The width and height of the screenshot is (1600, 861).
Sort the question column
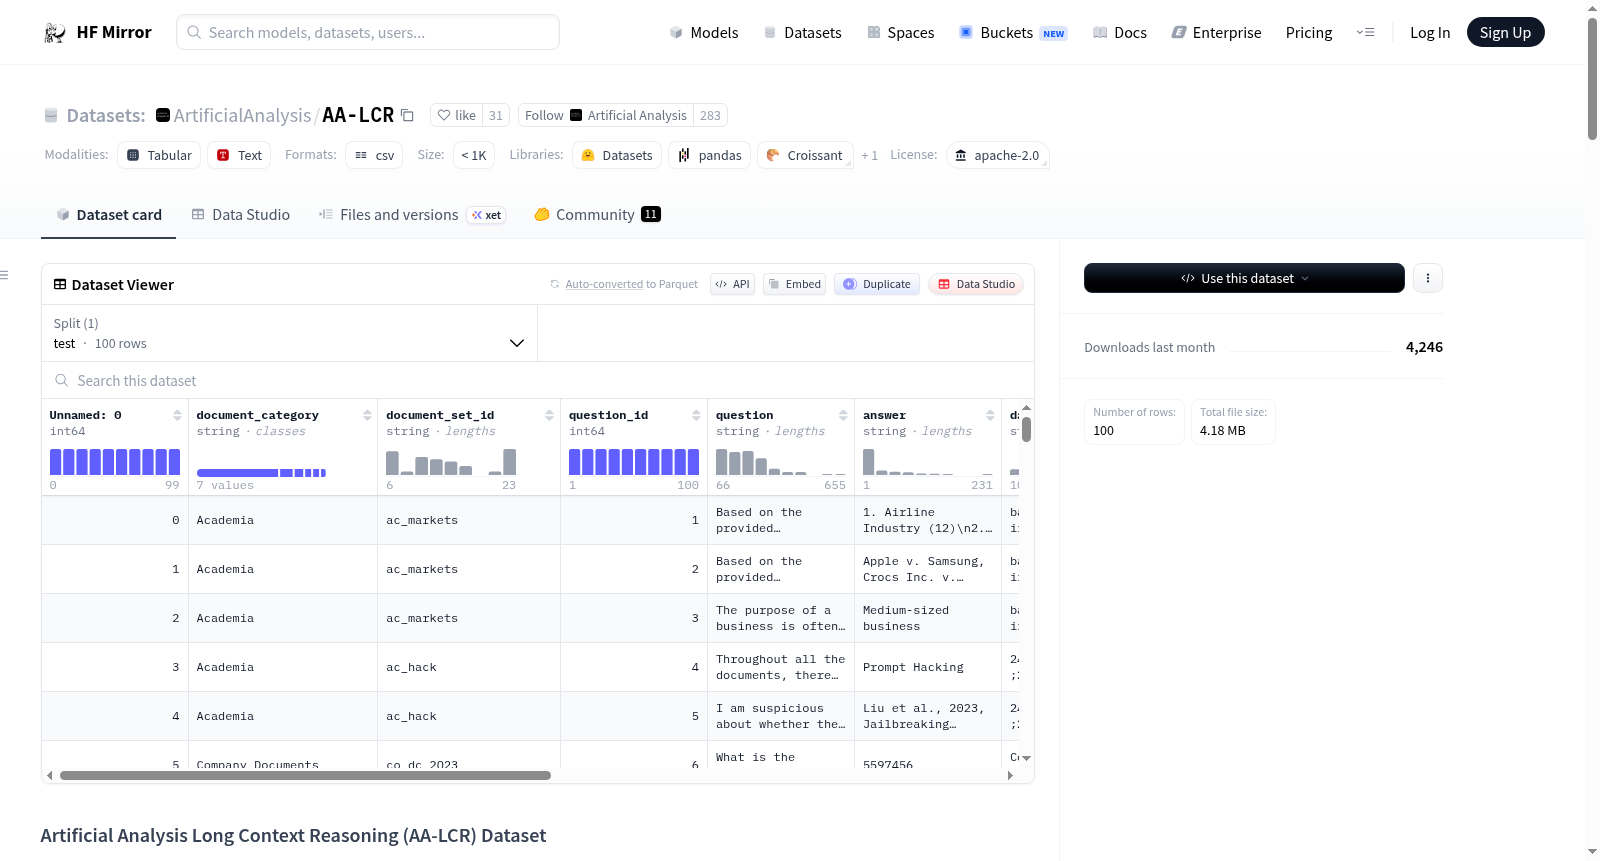[x=843, y=415]
